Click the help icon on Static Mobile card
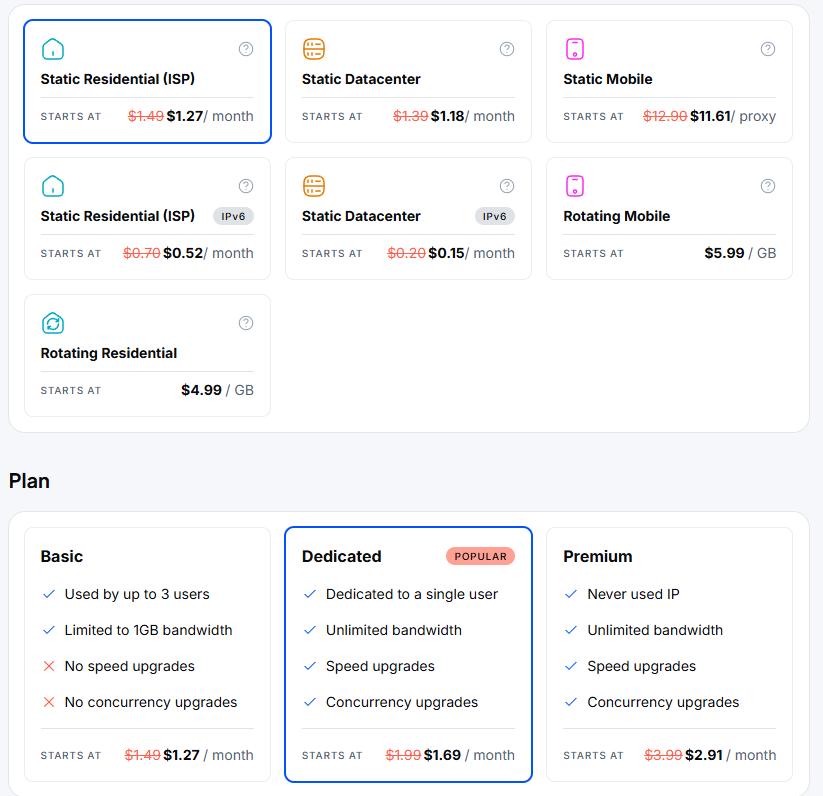 click(768, 49)
